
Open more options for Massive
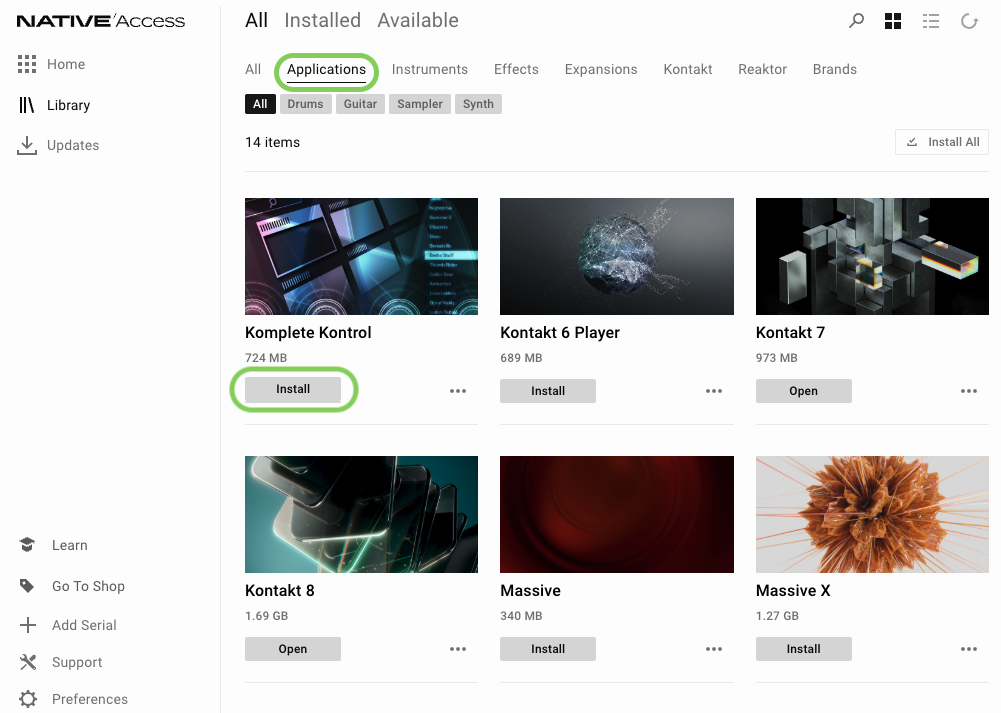[x=714, y=649]
